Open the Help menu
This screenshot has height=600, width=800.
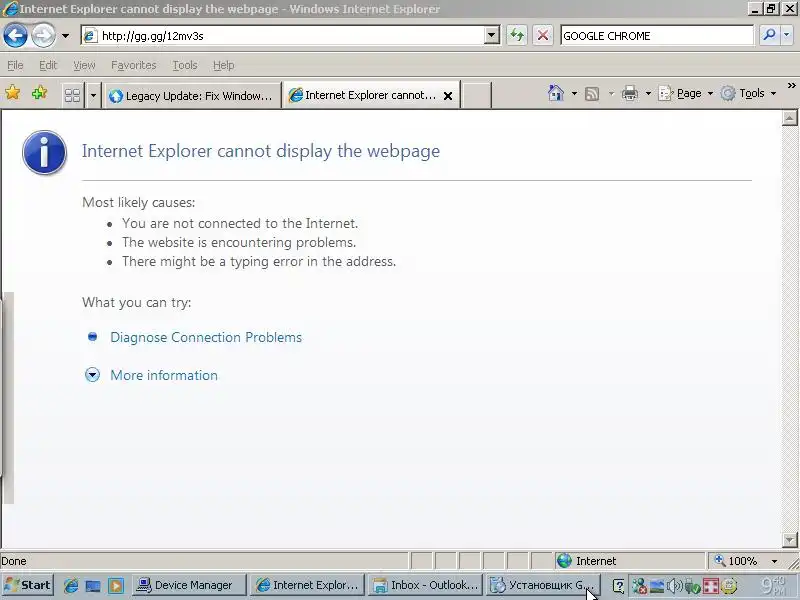pos(223,65)
